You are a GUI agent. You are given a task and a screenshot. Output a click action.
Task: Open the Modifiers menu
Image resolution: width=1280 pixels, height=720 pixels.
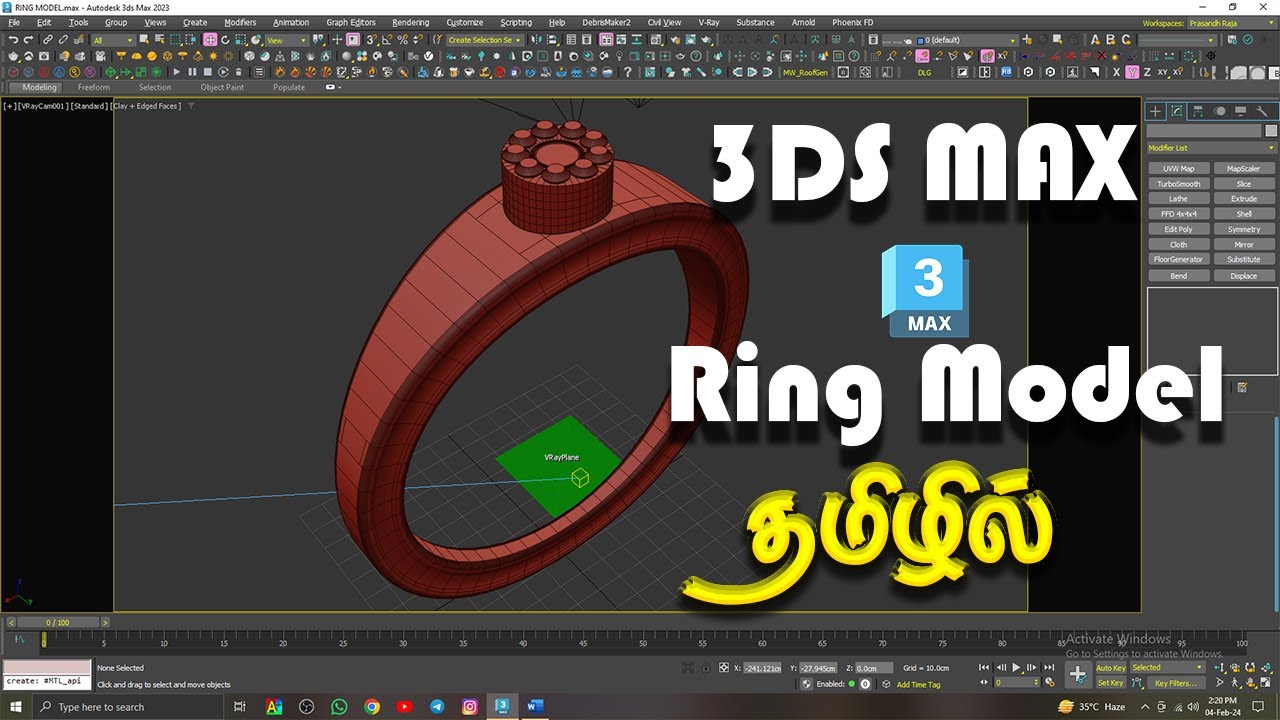point(240,22)
